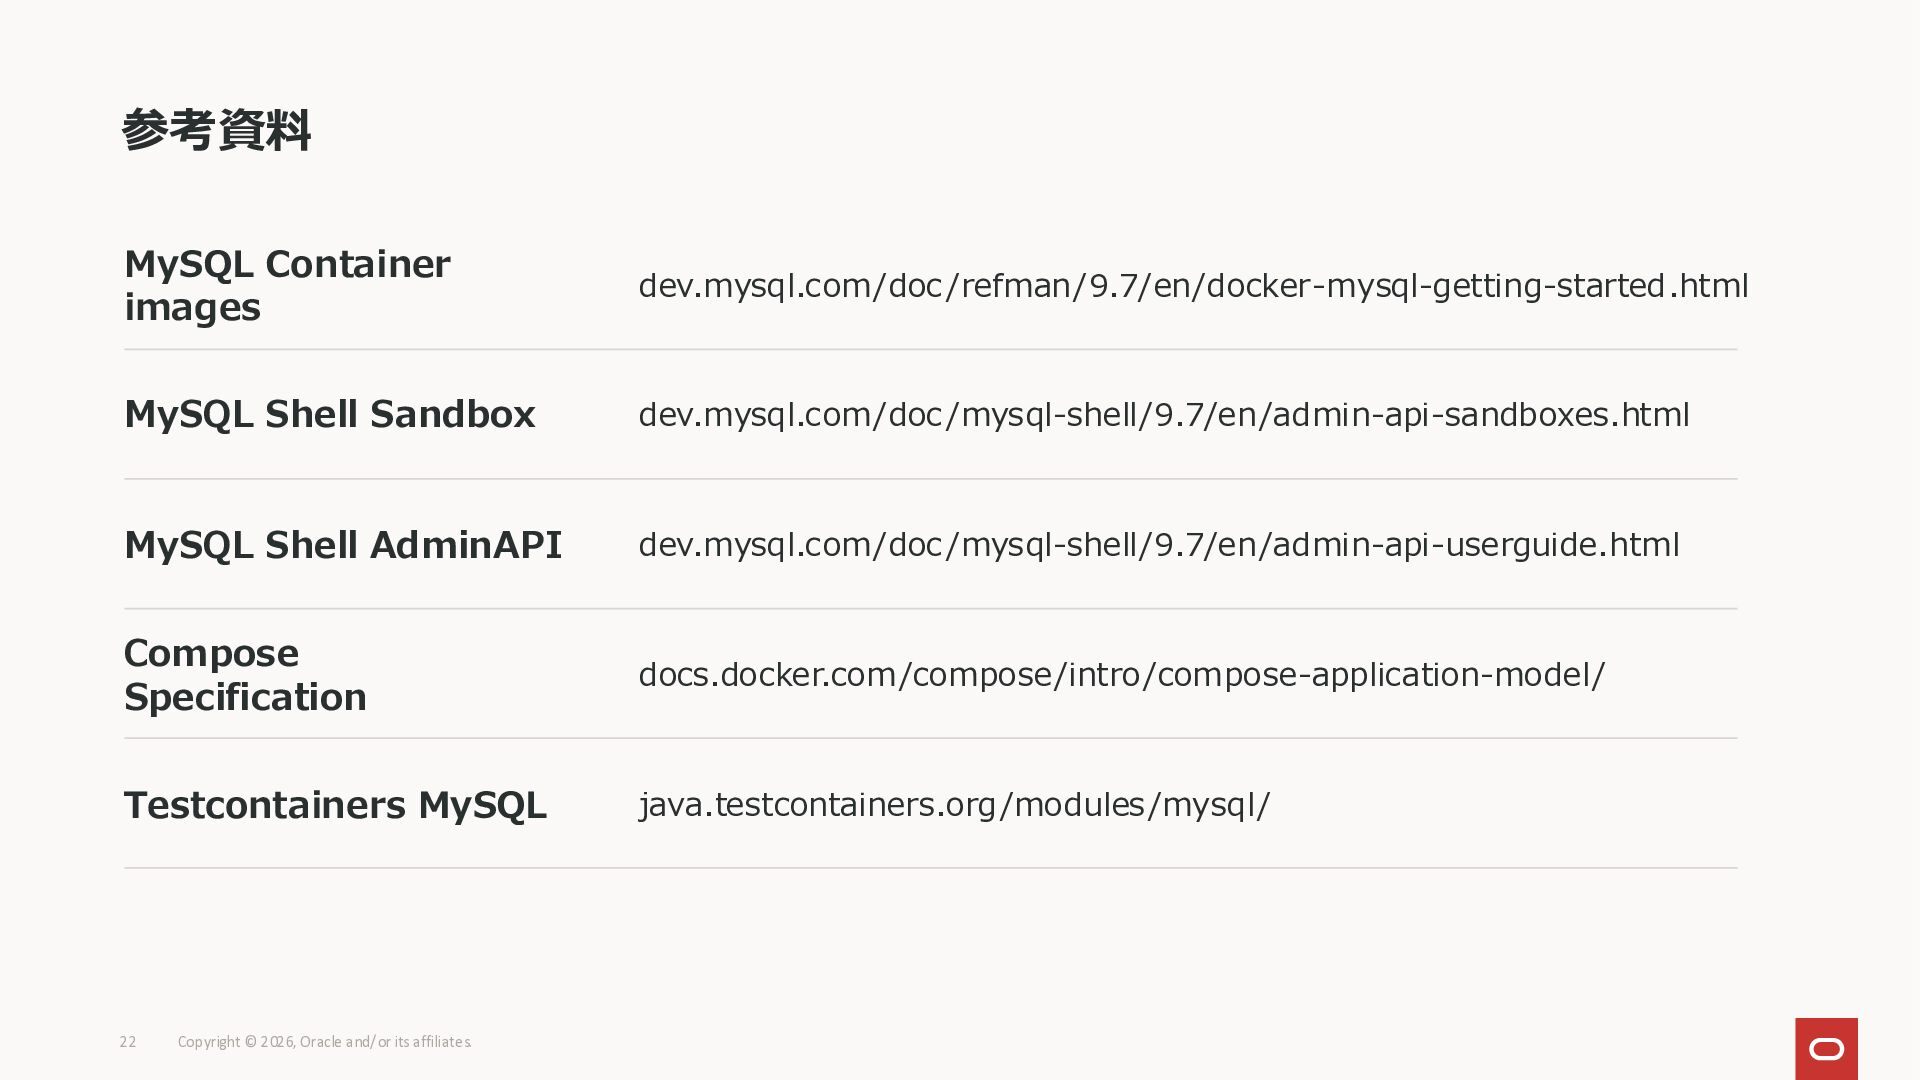
Task: Click the divider line below MySQL Shell Sandbox
Action: pos(931,479)
